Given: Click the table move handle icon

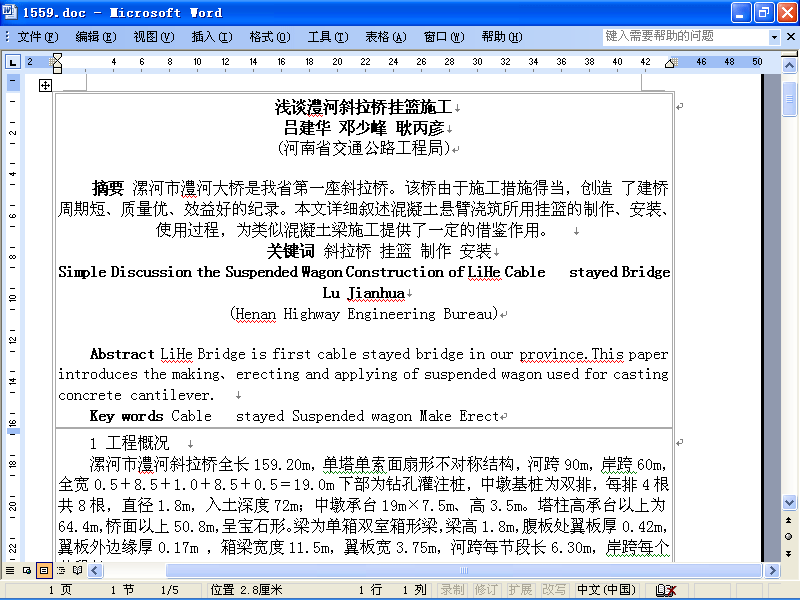Looking at the screenshot, I should coord(45,85).
